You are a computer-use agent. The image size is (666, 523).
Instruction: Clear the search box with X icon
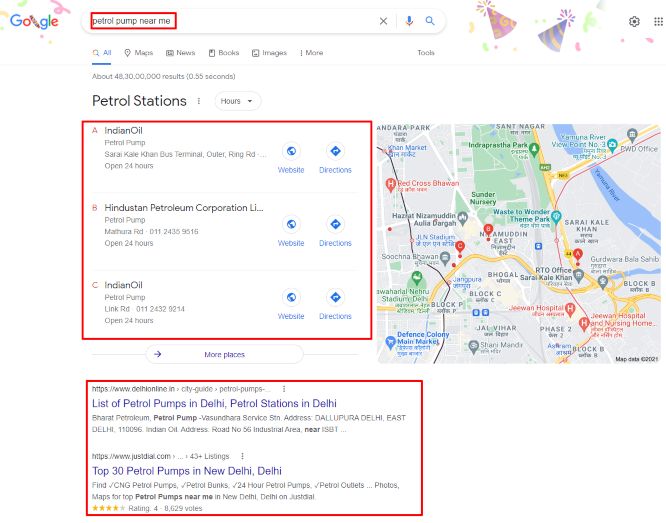[x=383, y=21]
